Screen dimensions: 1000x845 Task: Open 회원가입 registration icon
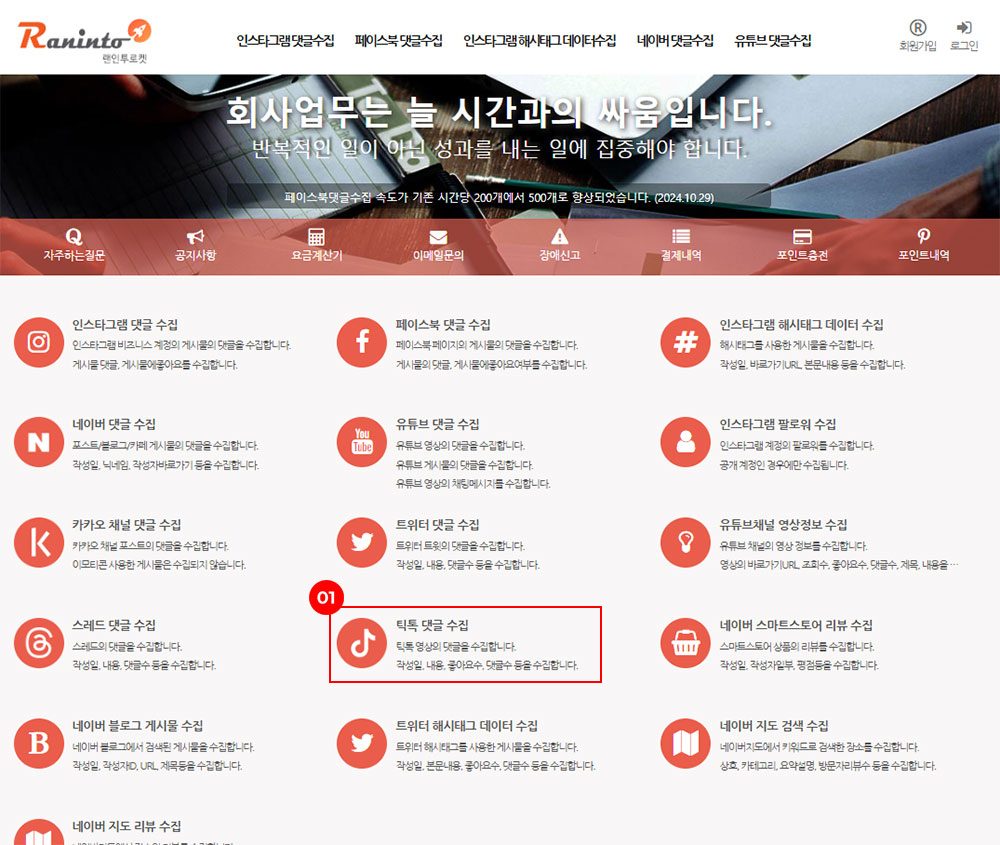point(917,28)
